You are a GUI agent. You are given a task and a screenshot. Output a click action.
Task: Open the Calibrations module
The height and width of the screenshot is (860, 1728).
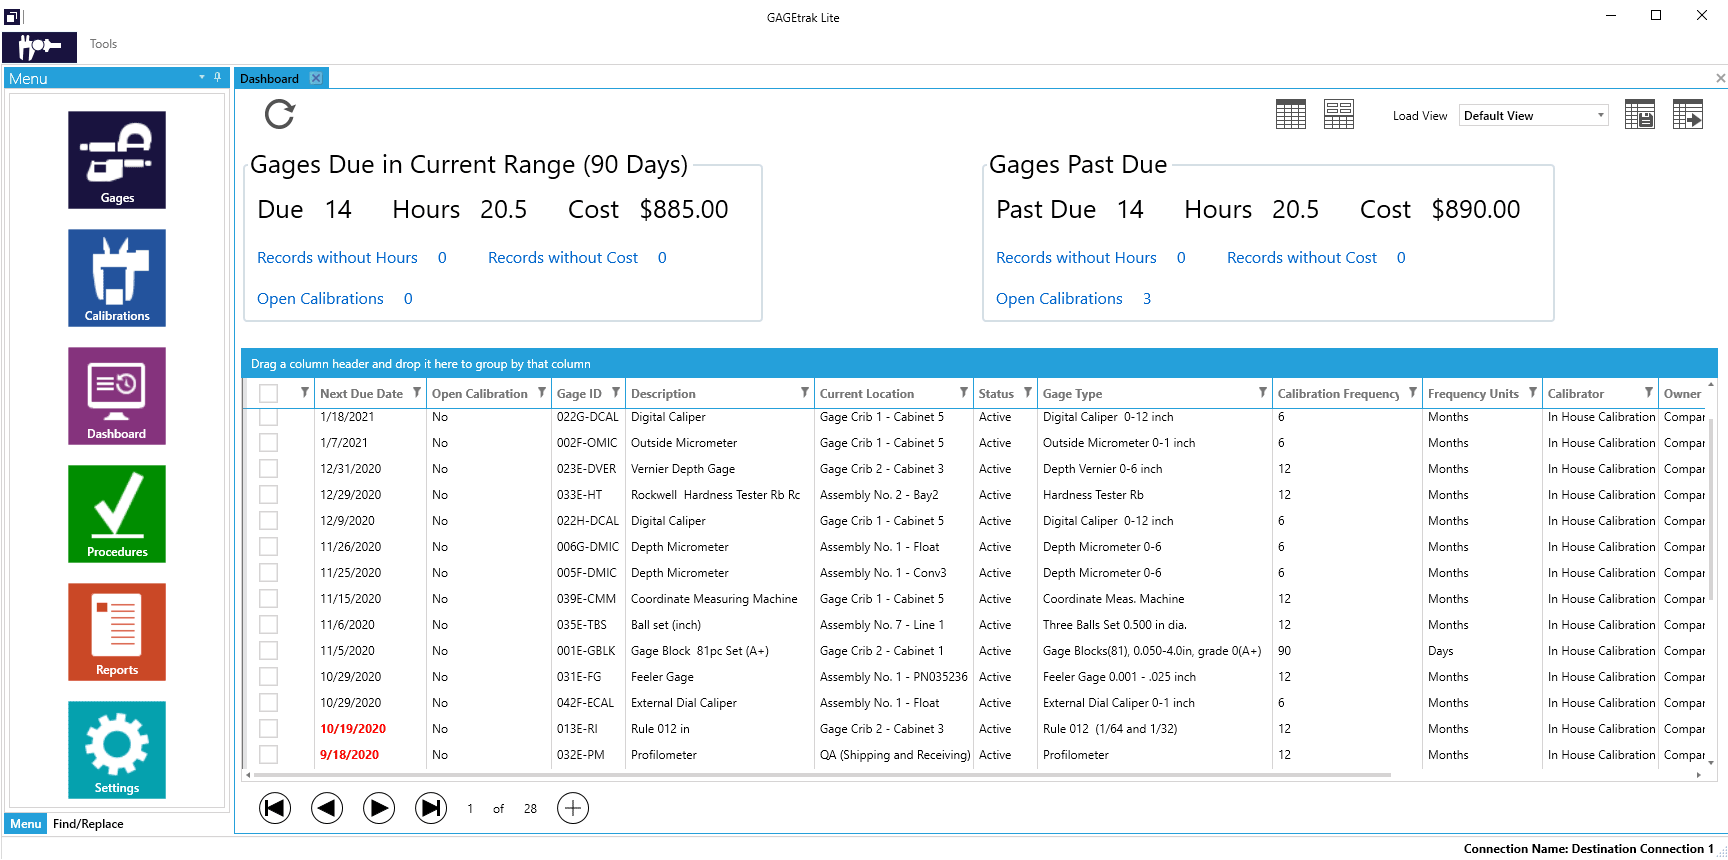[117, 278]
